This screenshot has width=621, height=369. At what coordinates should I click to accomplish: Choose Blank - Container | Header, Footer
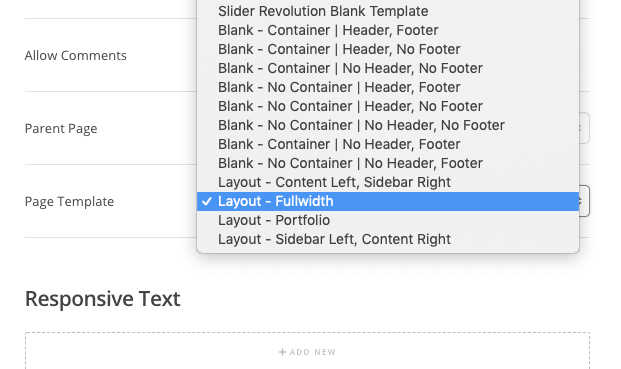pyautogui.click(x=388, y=30)
